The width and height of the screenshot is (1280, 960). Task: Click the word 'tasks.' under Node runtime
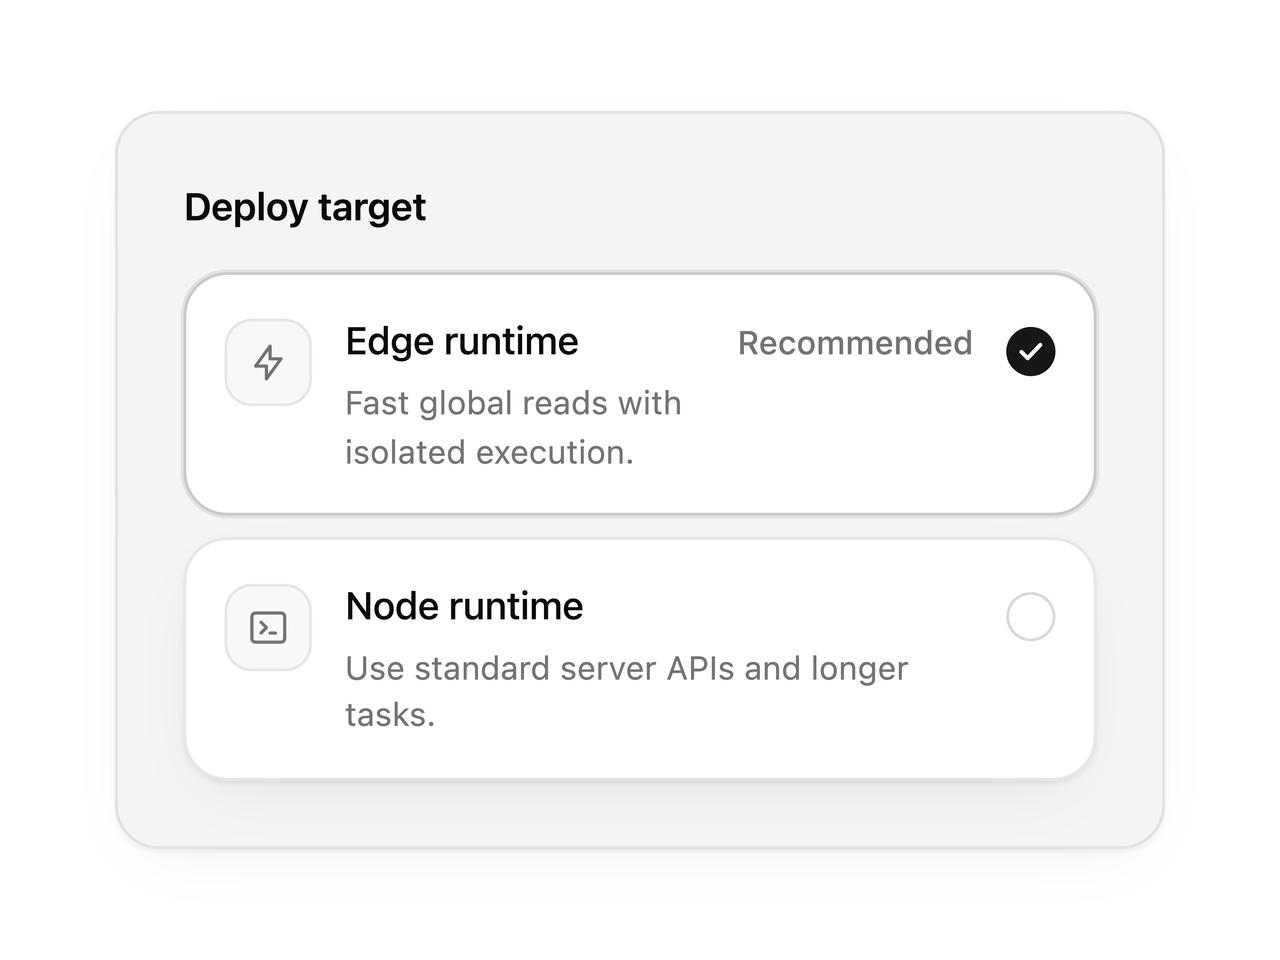pos(391,715)
